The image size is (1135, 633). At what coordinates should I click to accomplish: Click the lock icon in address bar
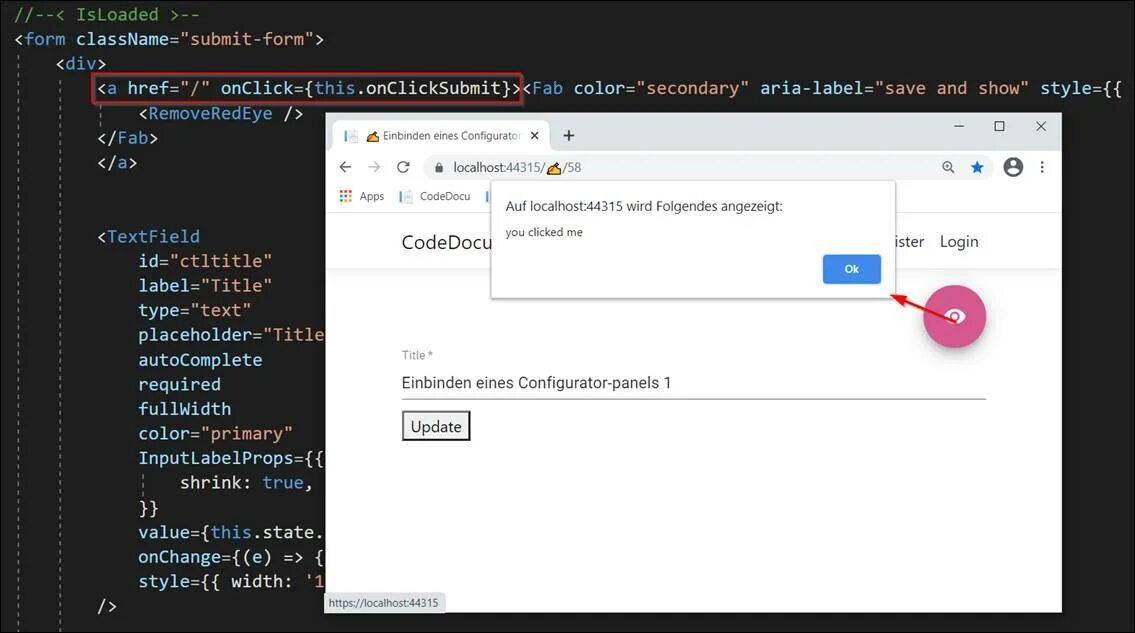tap(439, 167)
